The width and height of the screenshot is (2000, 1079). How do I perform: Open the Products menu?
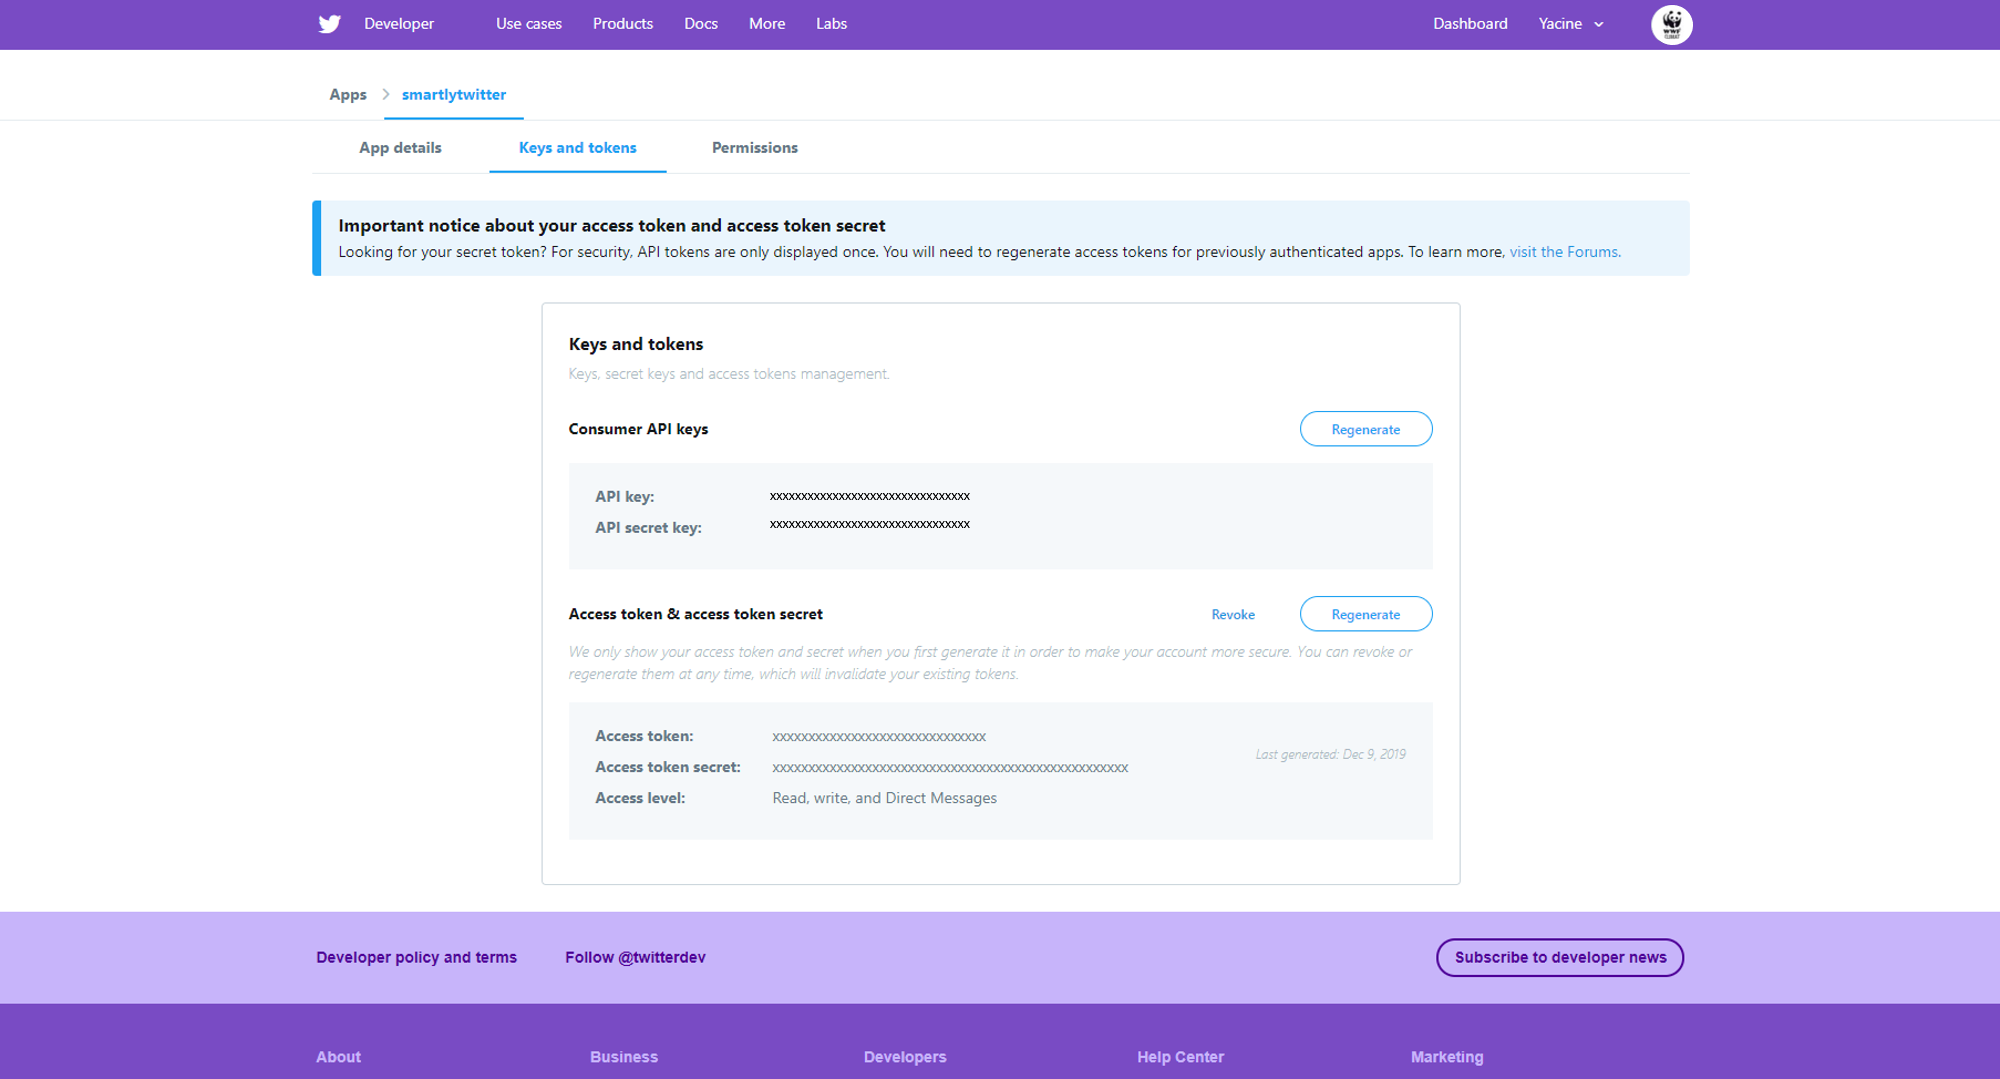(623, 24)
